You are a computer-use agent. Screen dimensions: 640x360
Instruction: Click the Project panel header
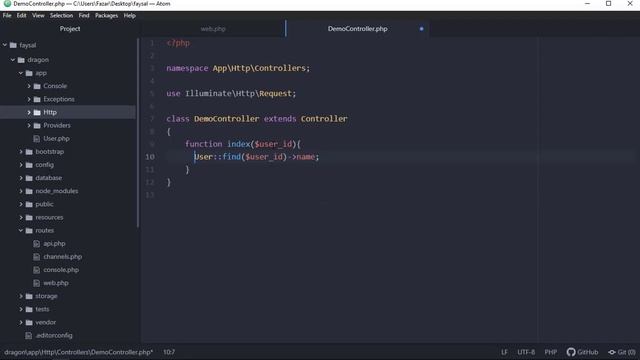(70, 29)
